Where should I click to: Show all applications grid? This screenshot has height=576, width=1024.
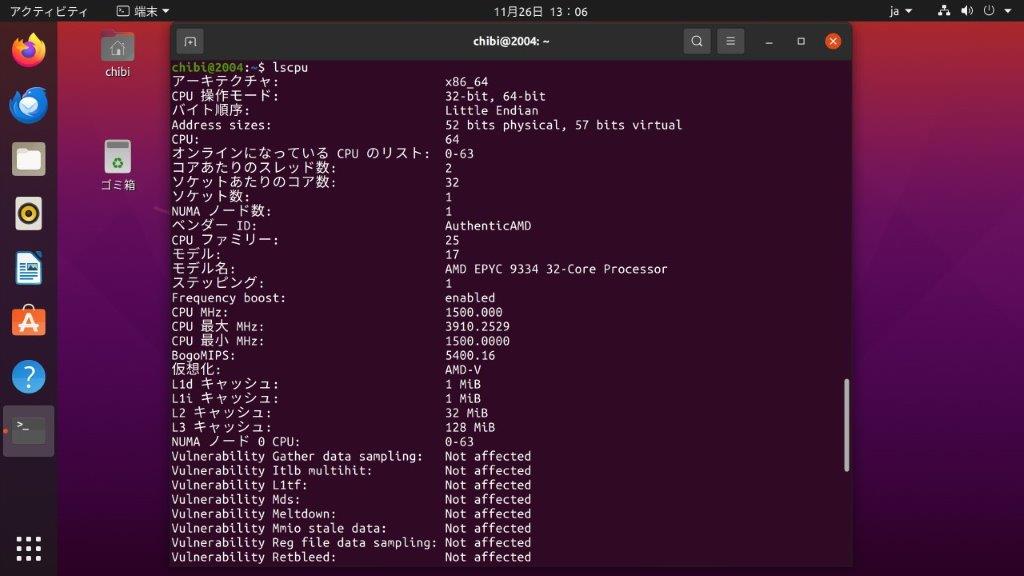29,548
